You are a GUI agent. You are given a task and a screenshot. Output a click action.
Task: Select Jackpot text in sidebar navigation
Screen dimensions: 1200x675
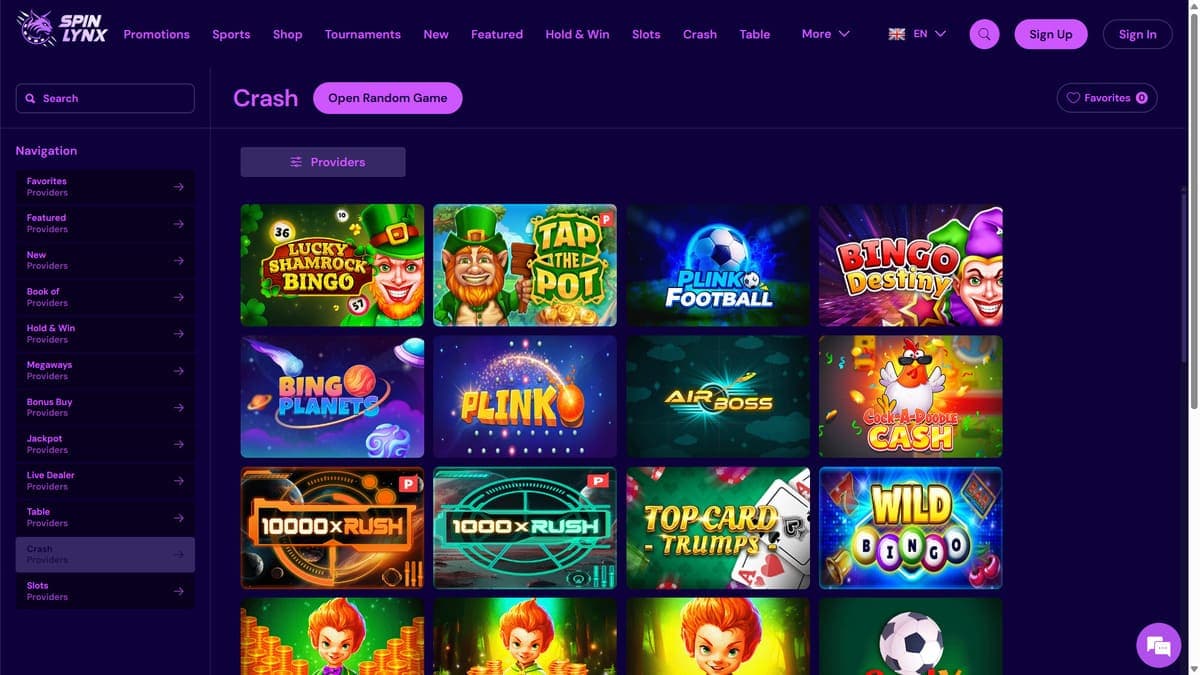[x=44, y=438]
